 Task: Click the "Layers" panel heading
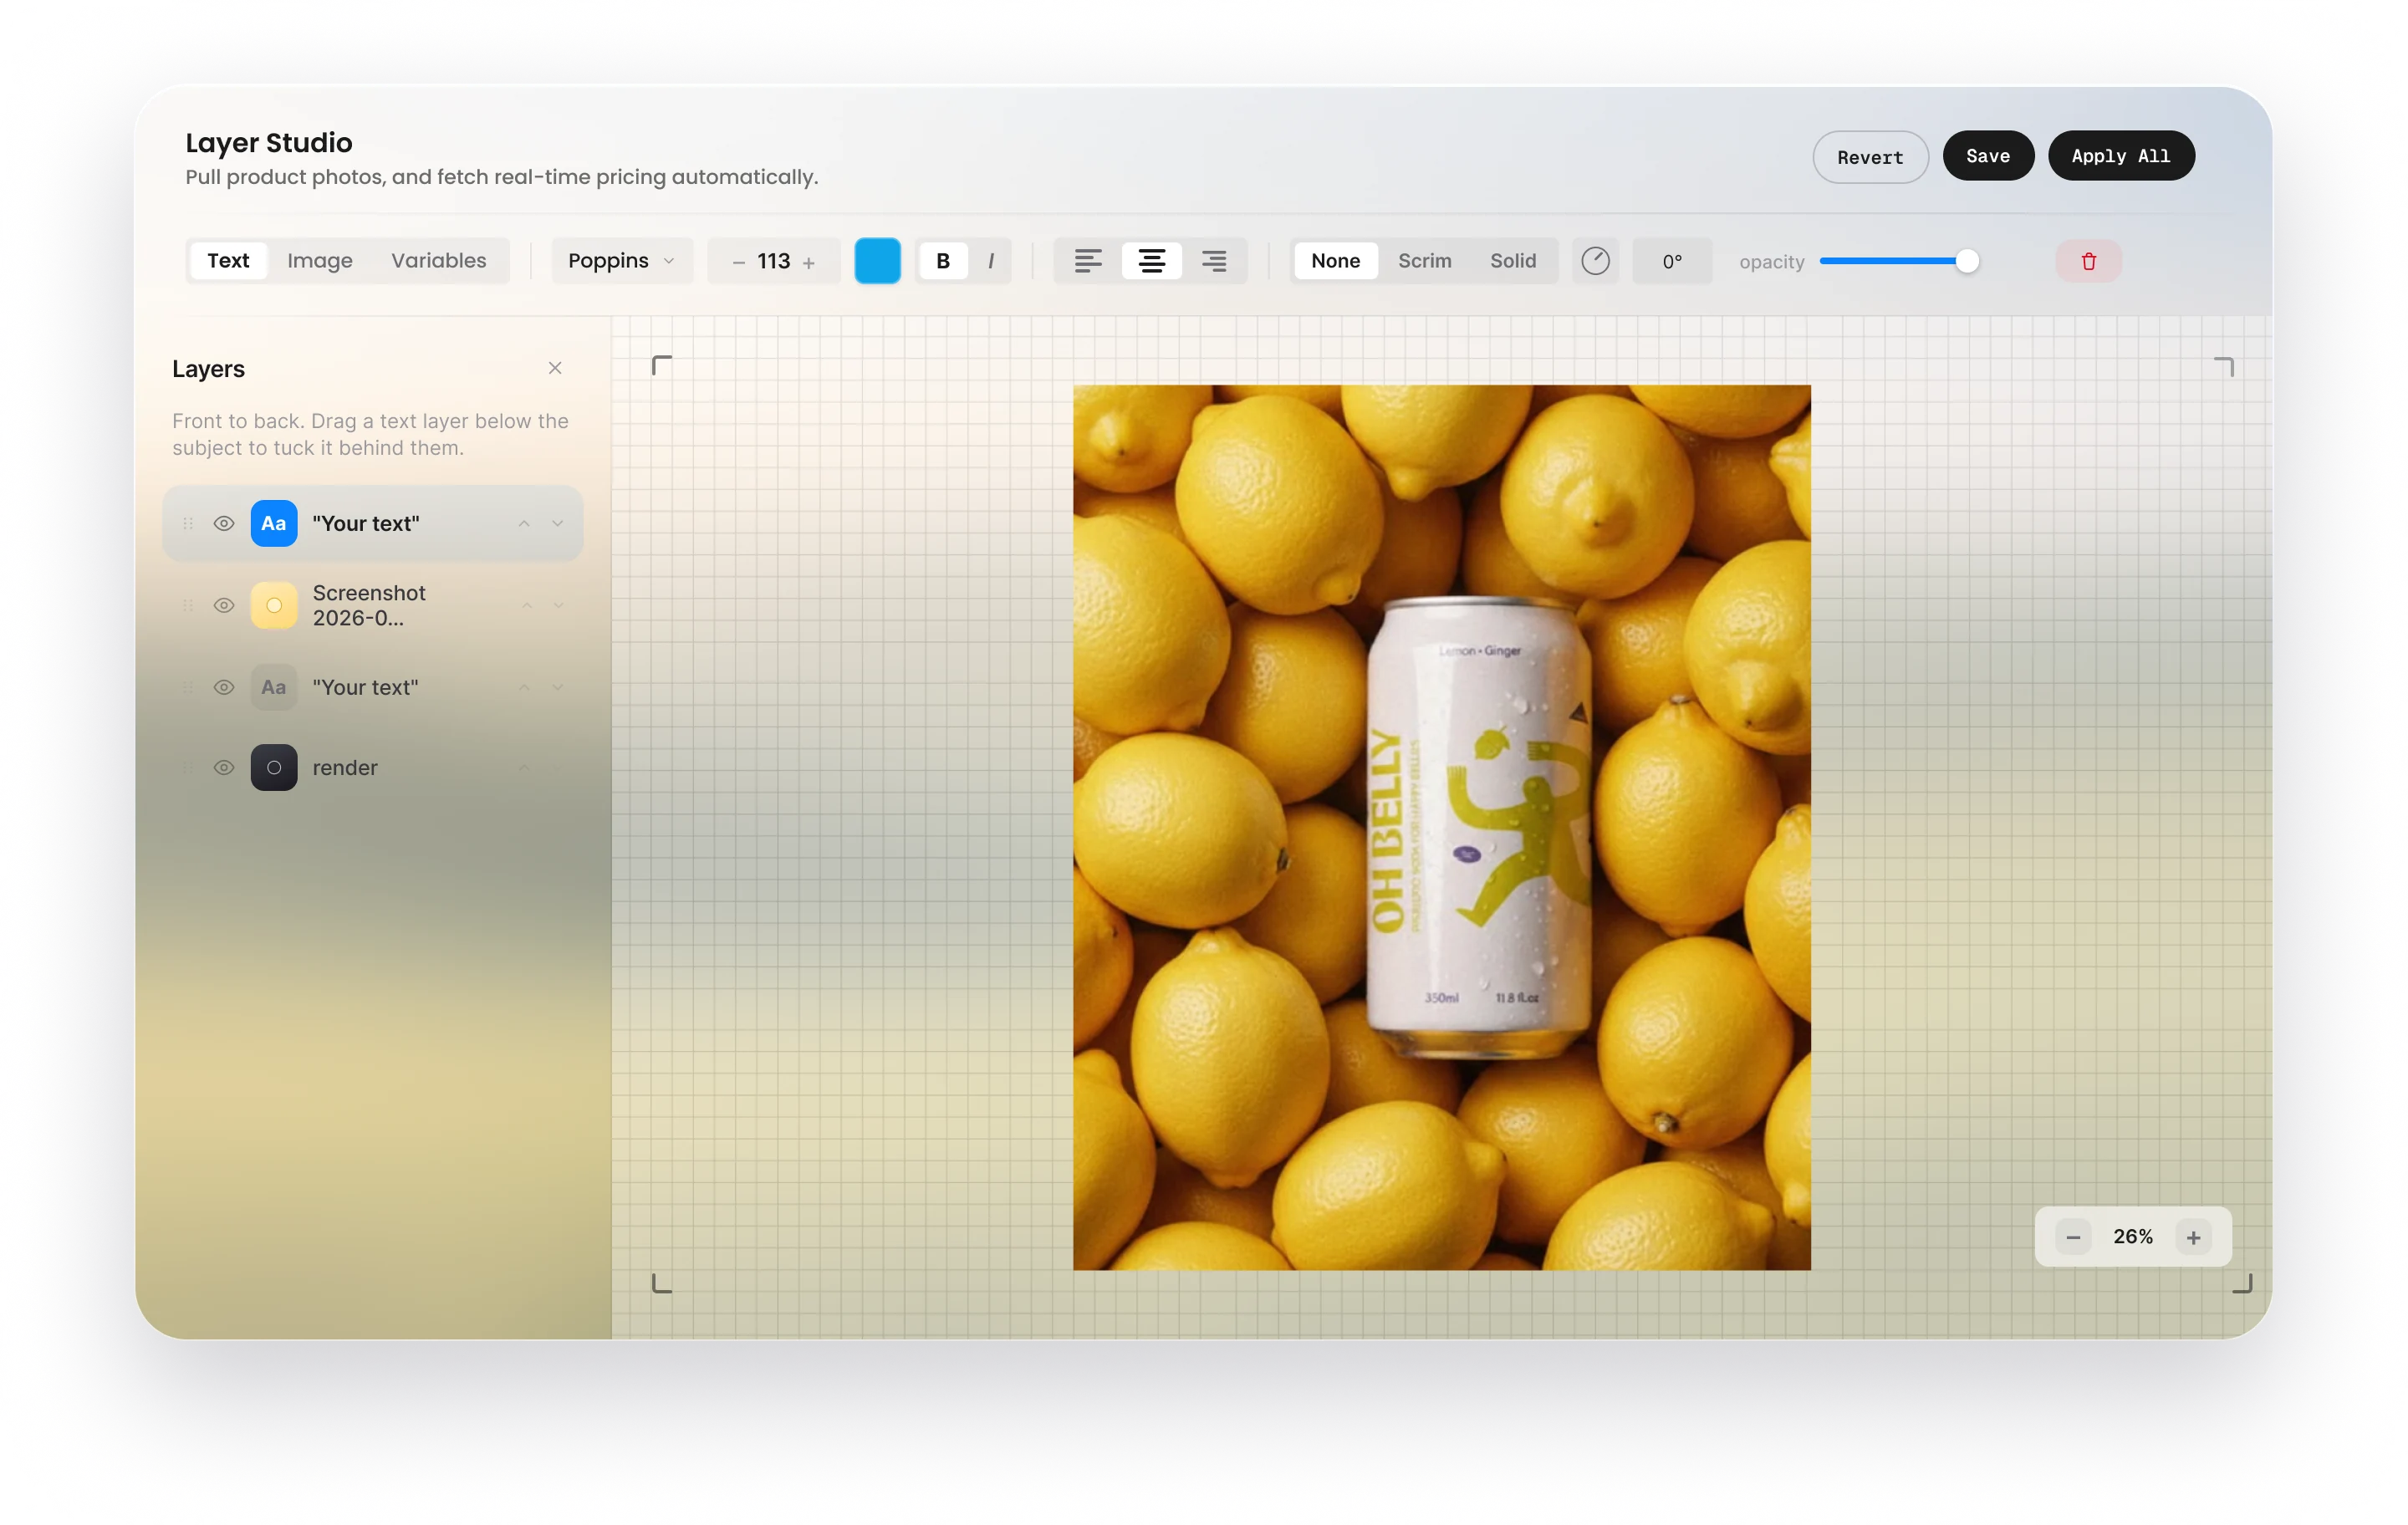click(x=208, y=369)
